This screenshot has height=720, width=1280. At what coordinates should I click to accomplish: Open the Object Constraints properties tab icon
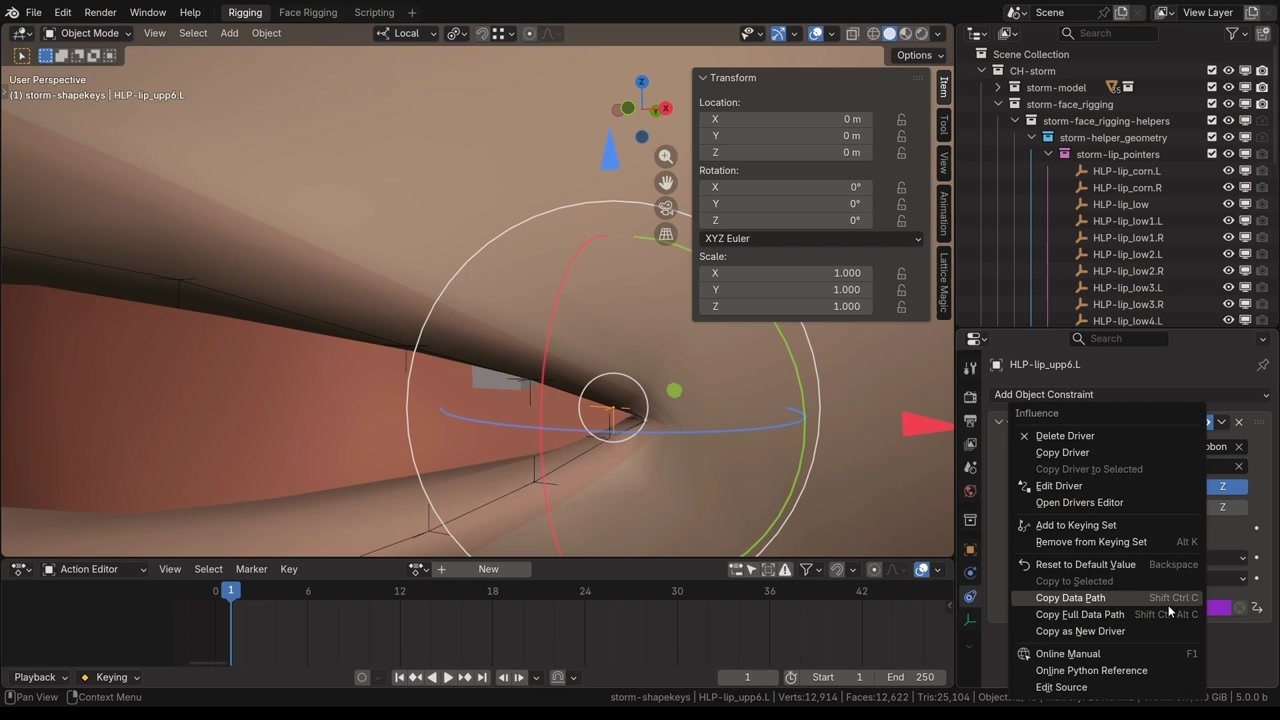[970, 597]
